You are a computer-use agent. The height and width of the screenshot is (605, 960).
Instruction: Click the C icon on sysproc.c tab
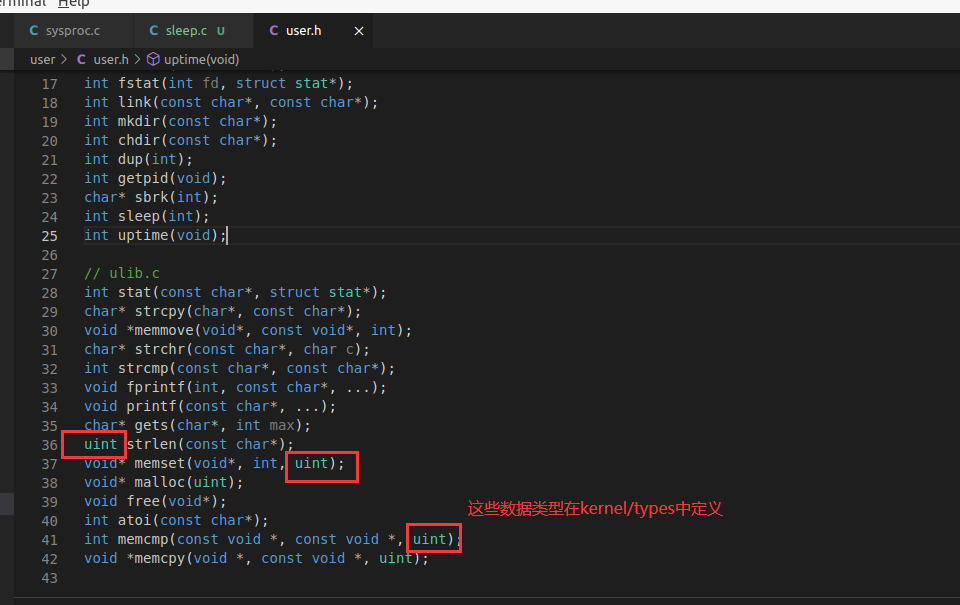[34, 31]
